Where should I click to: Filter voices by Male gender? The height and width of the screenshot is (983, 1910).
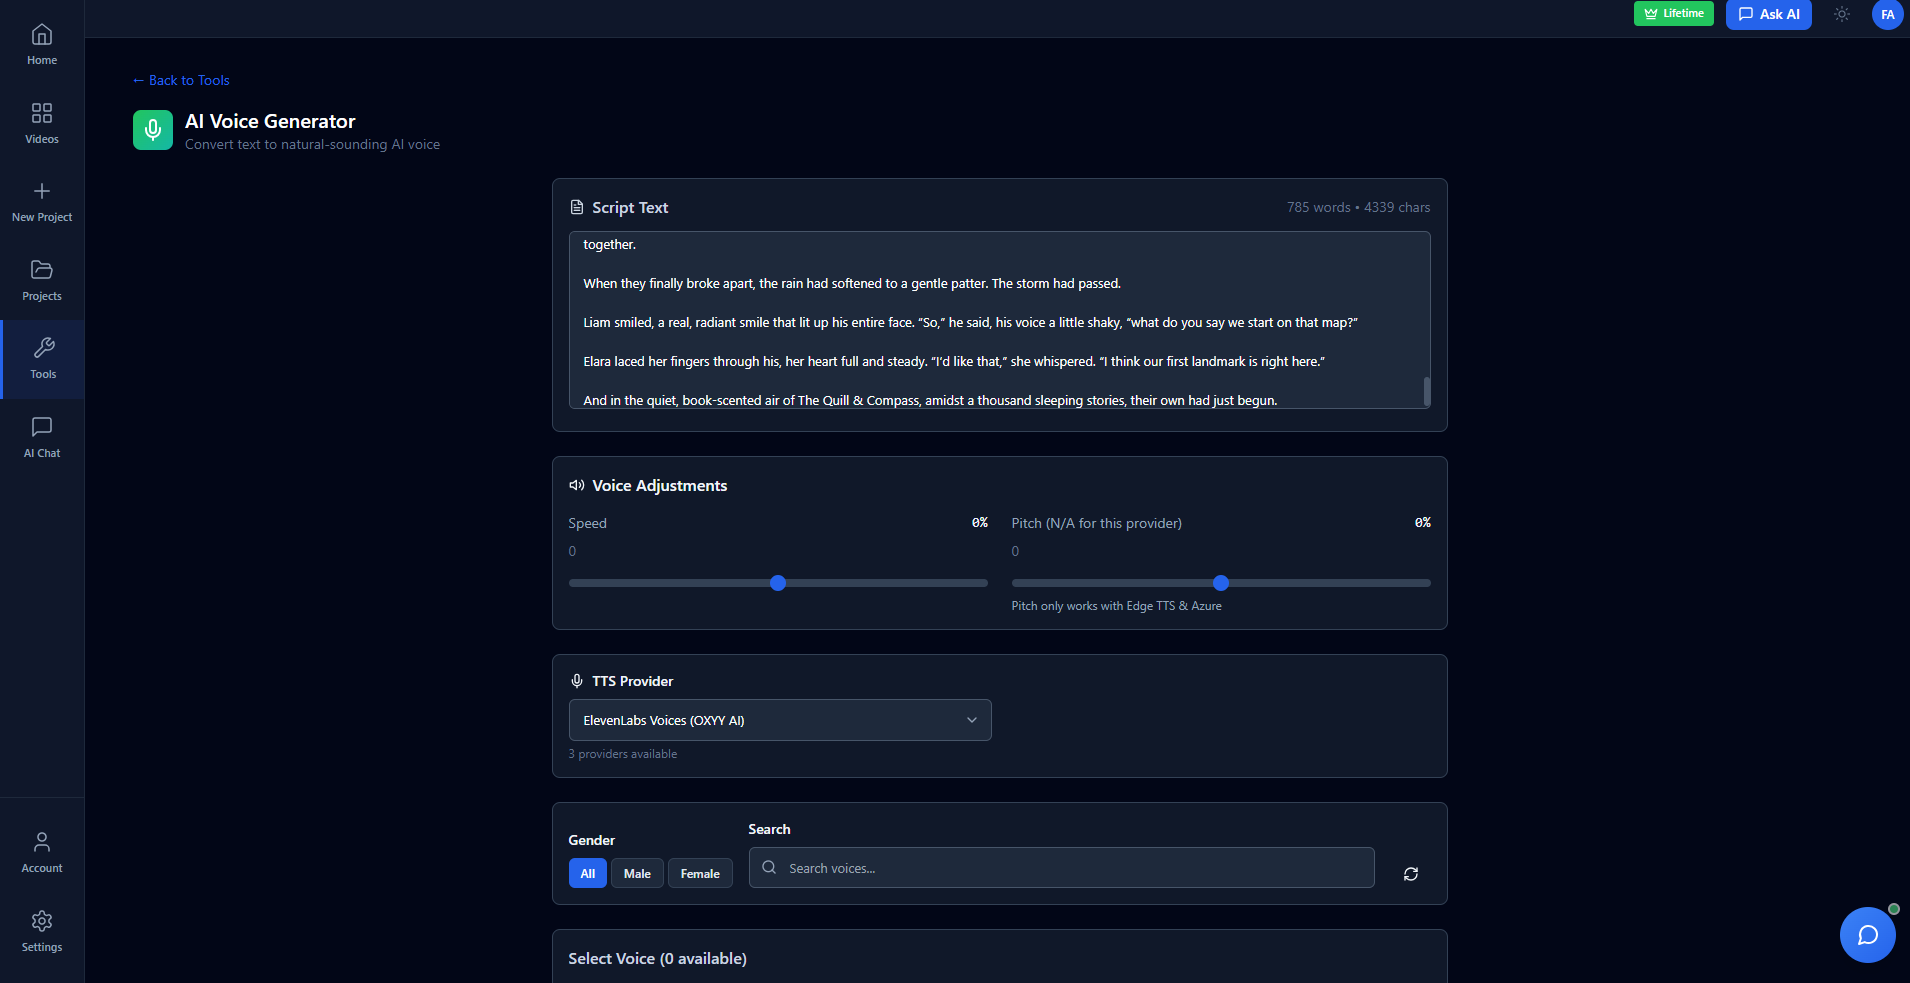pos(637,874)
